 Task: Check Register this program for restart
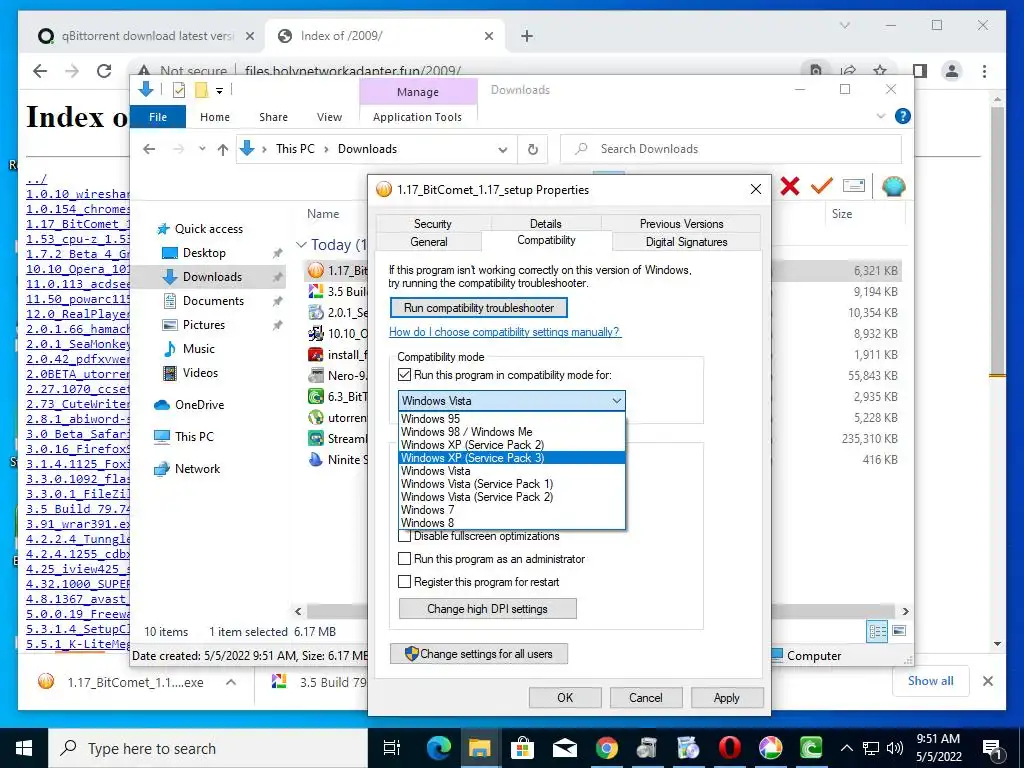click(404, 582)
